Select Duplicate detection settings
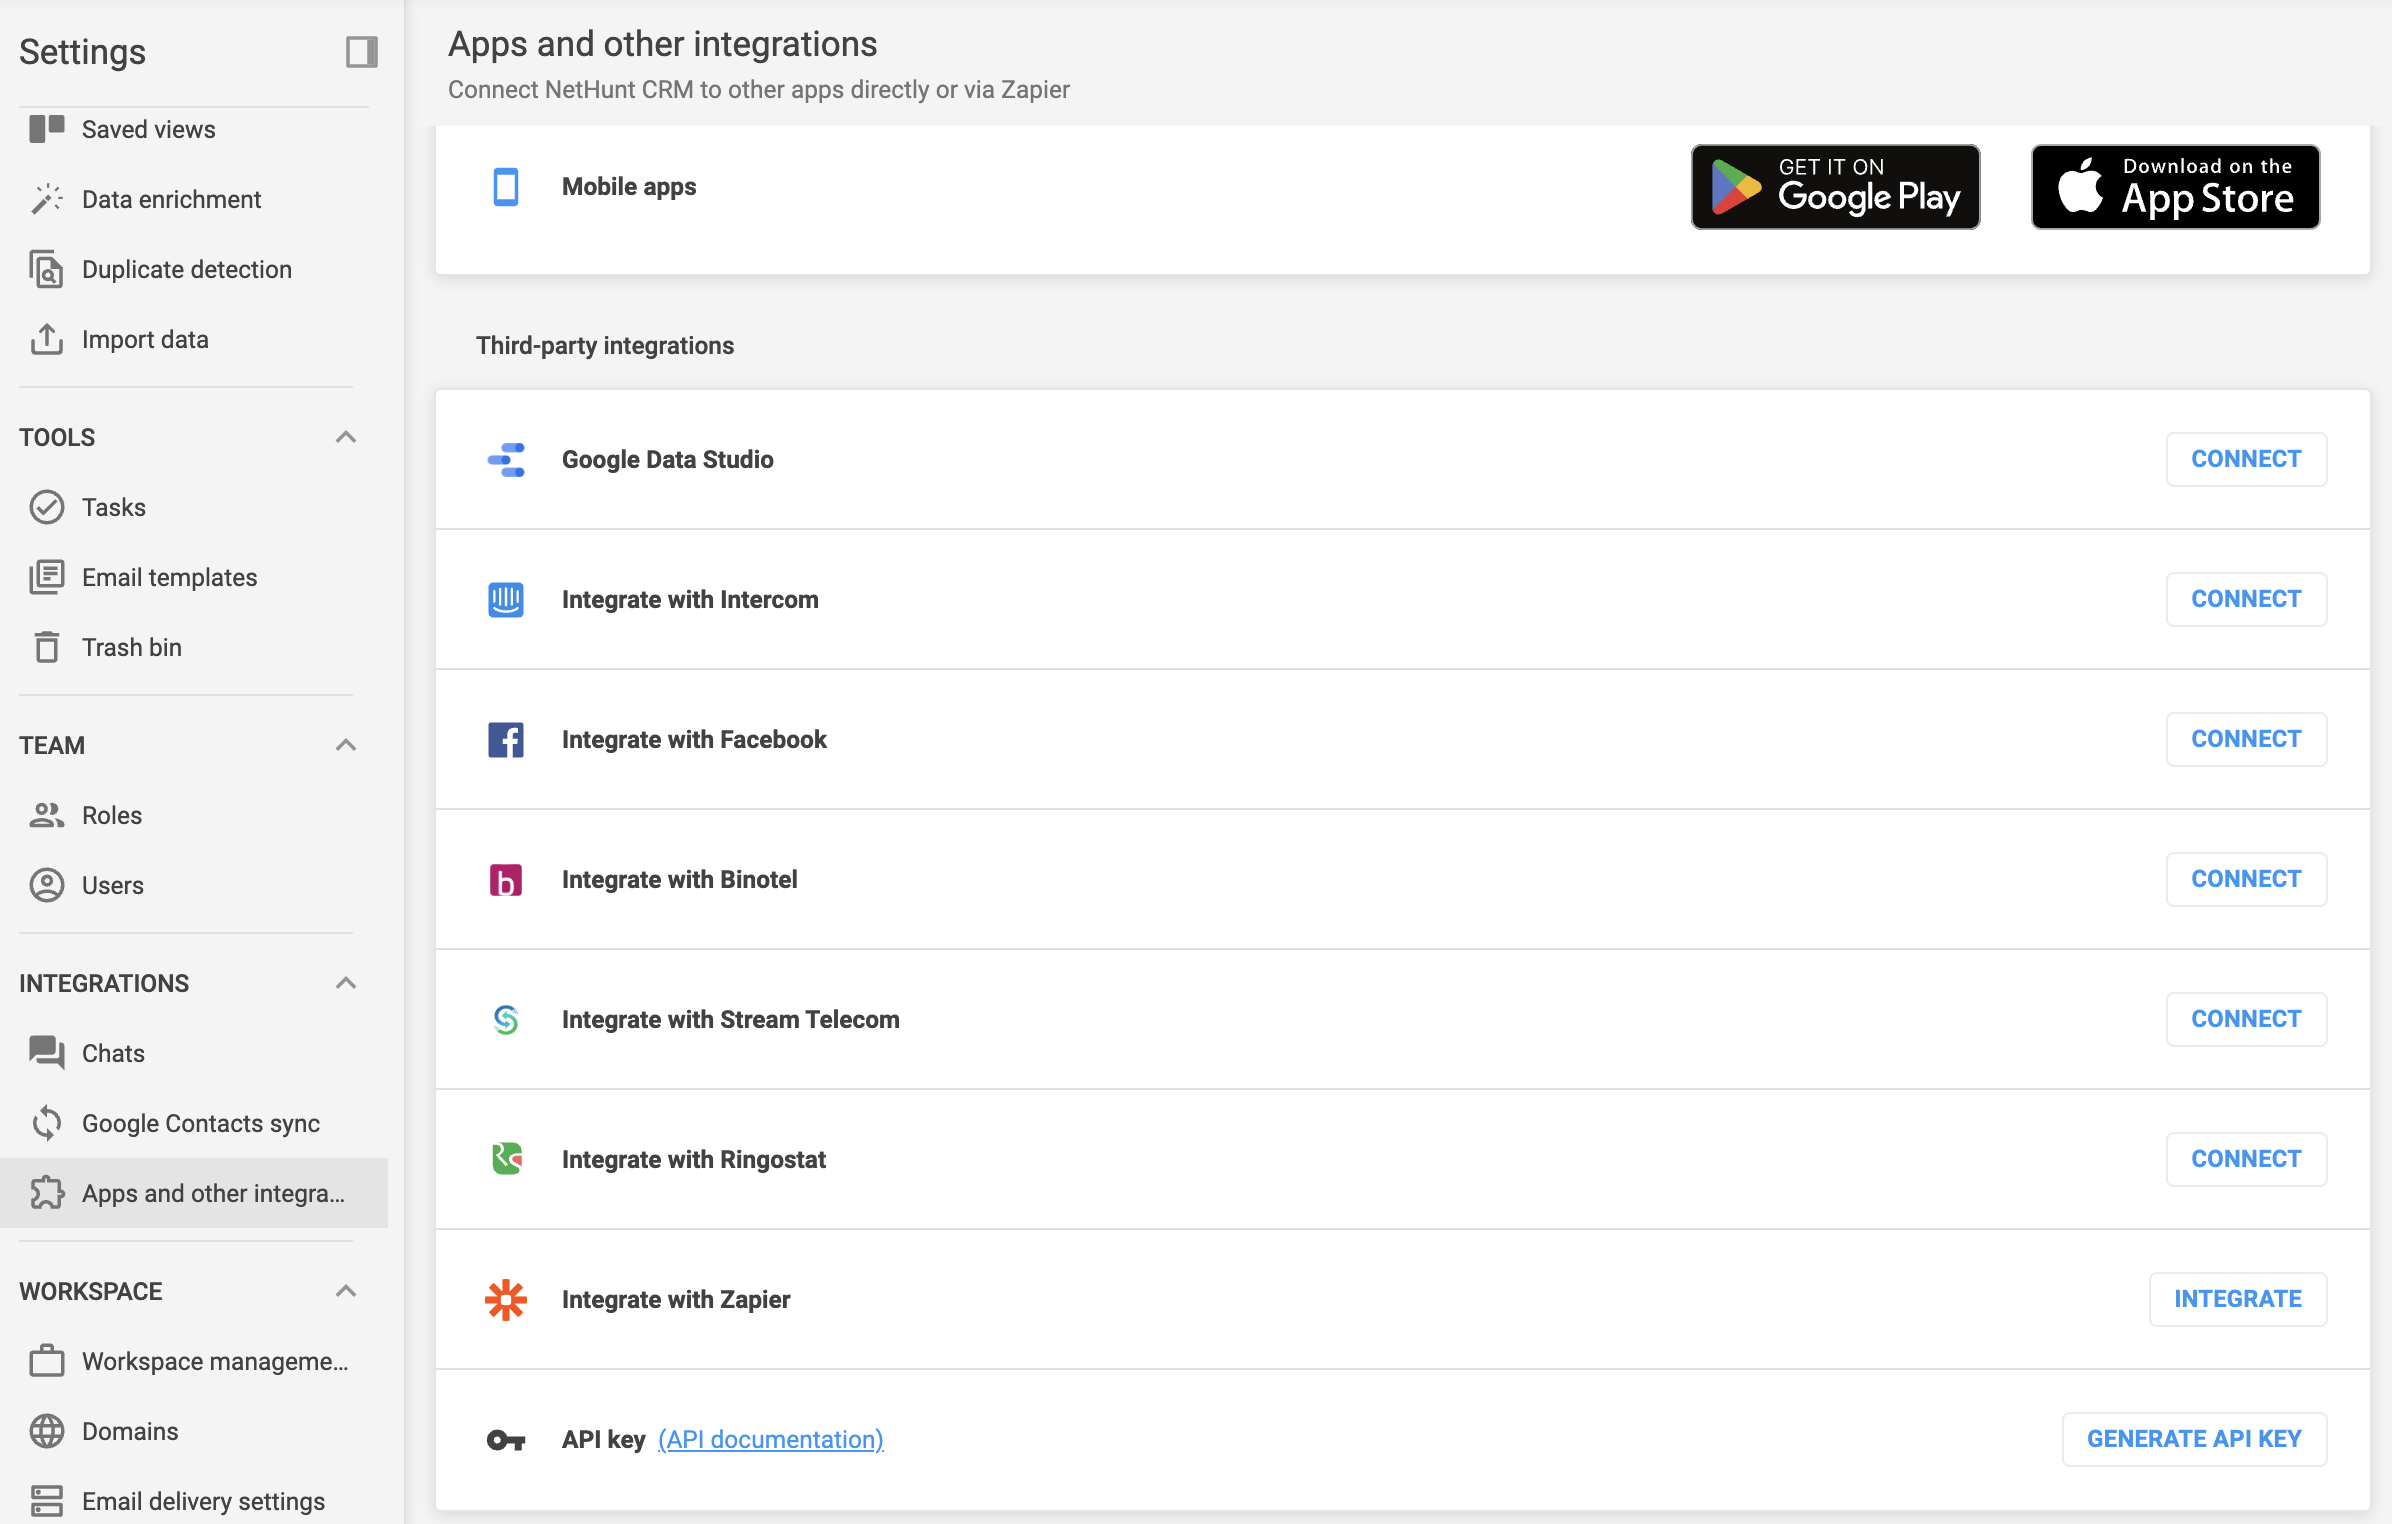 (x=187, y=269)
